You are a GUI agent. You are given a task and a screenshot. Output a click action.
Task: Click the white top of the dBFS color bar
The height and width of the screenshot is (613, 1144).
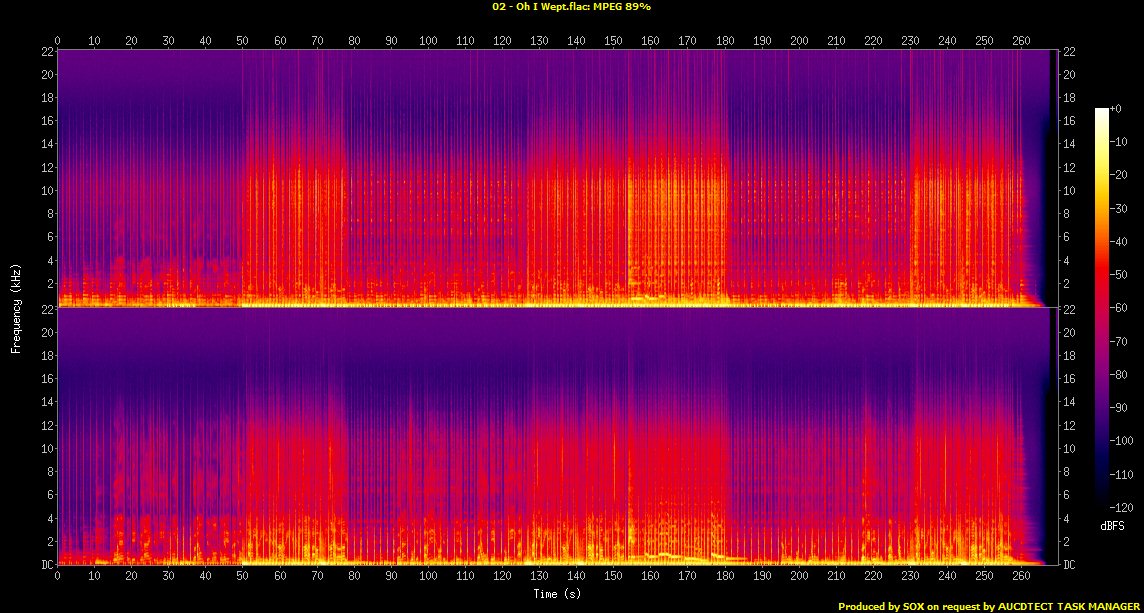pyautogui.click(x=1101, y=112)
